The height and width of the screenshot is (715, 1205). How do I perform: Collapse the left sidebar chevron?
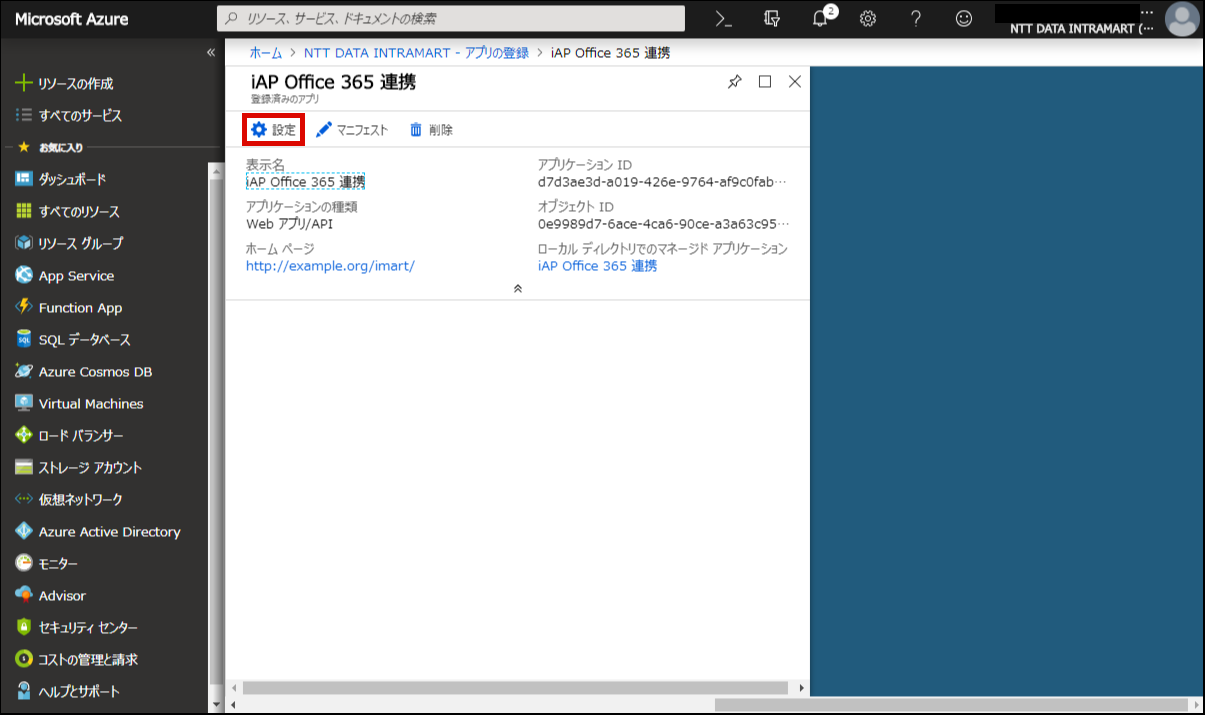click(x=211, y=52)
